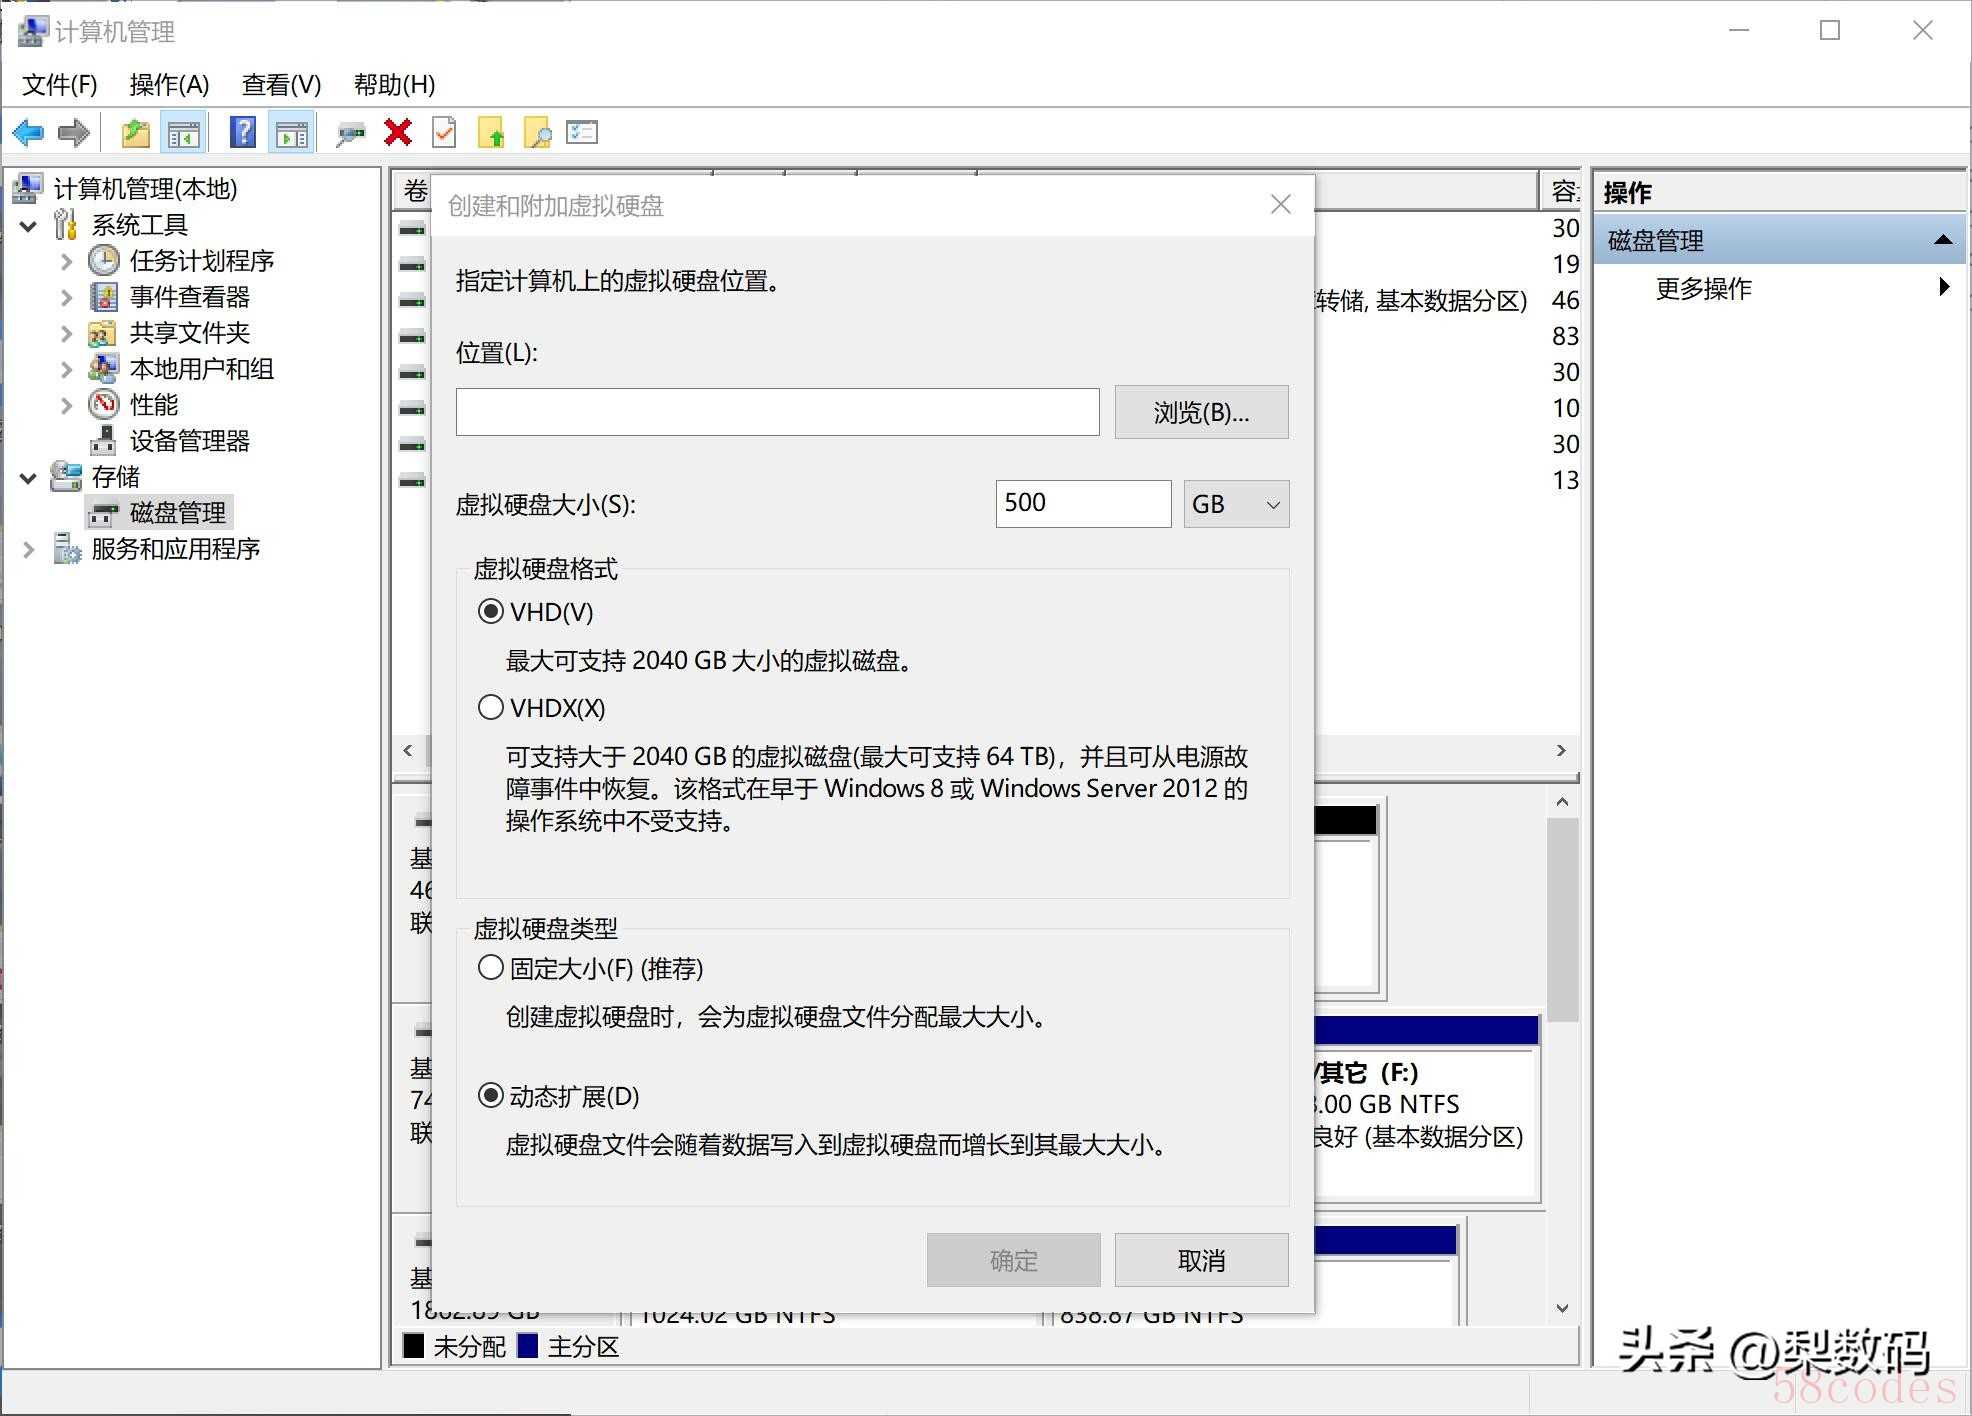Viewport: 1972px width, 1416px height.
Task: Open Device Manager in the tree
Action: (x=189, y=441)
